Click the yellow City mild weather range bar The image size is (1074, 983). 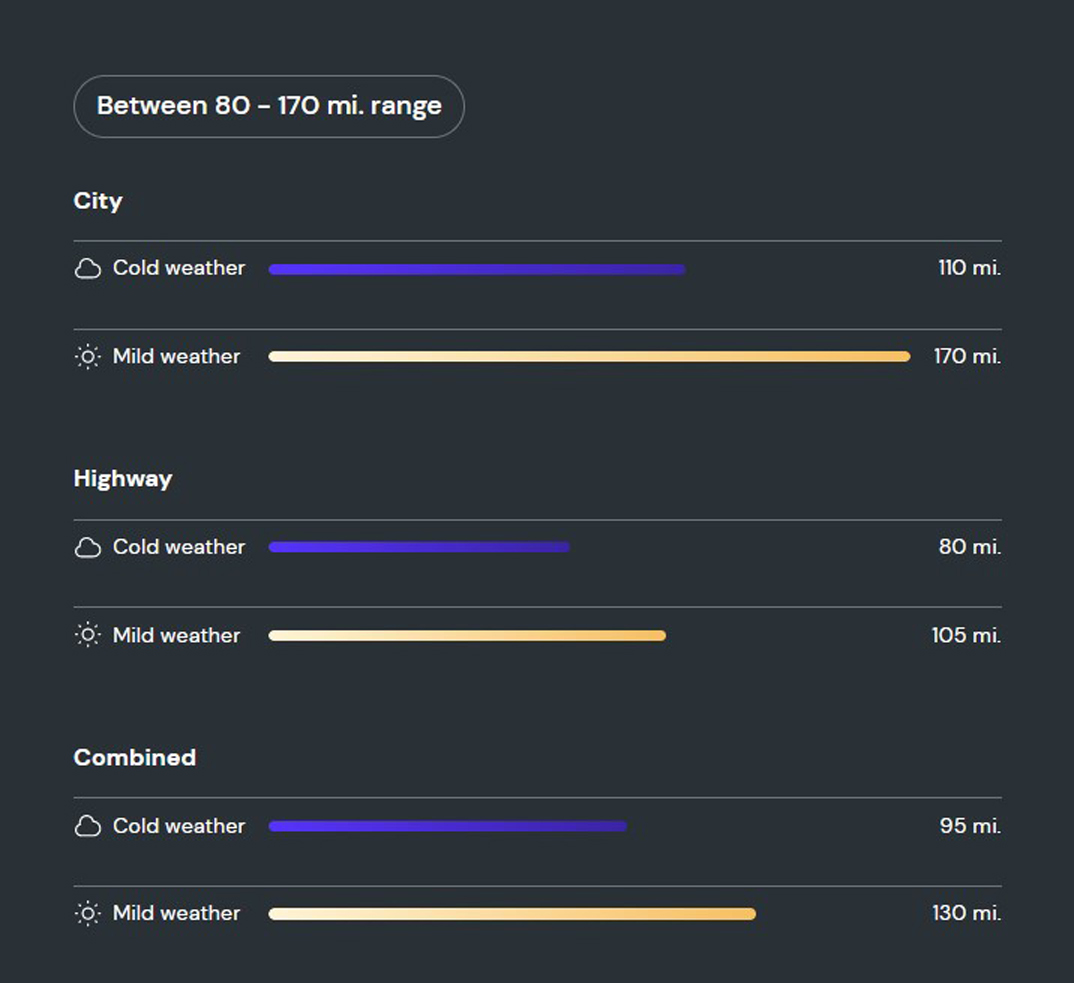(x=590, y=356)
